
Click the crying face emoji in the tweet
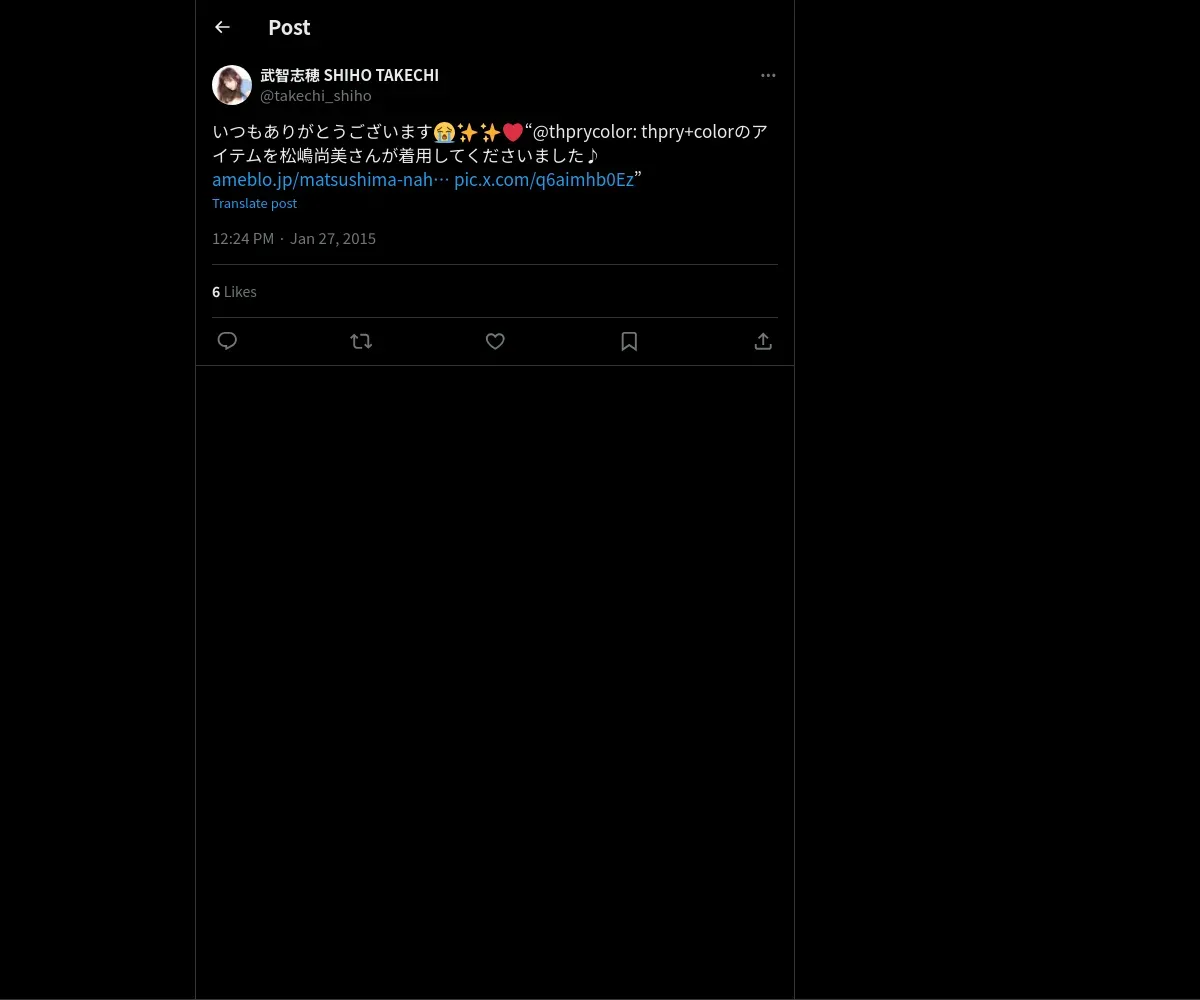[444, 132]
